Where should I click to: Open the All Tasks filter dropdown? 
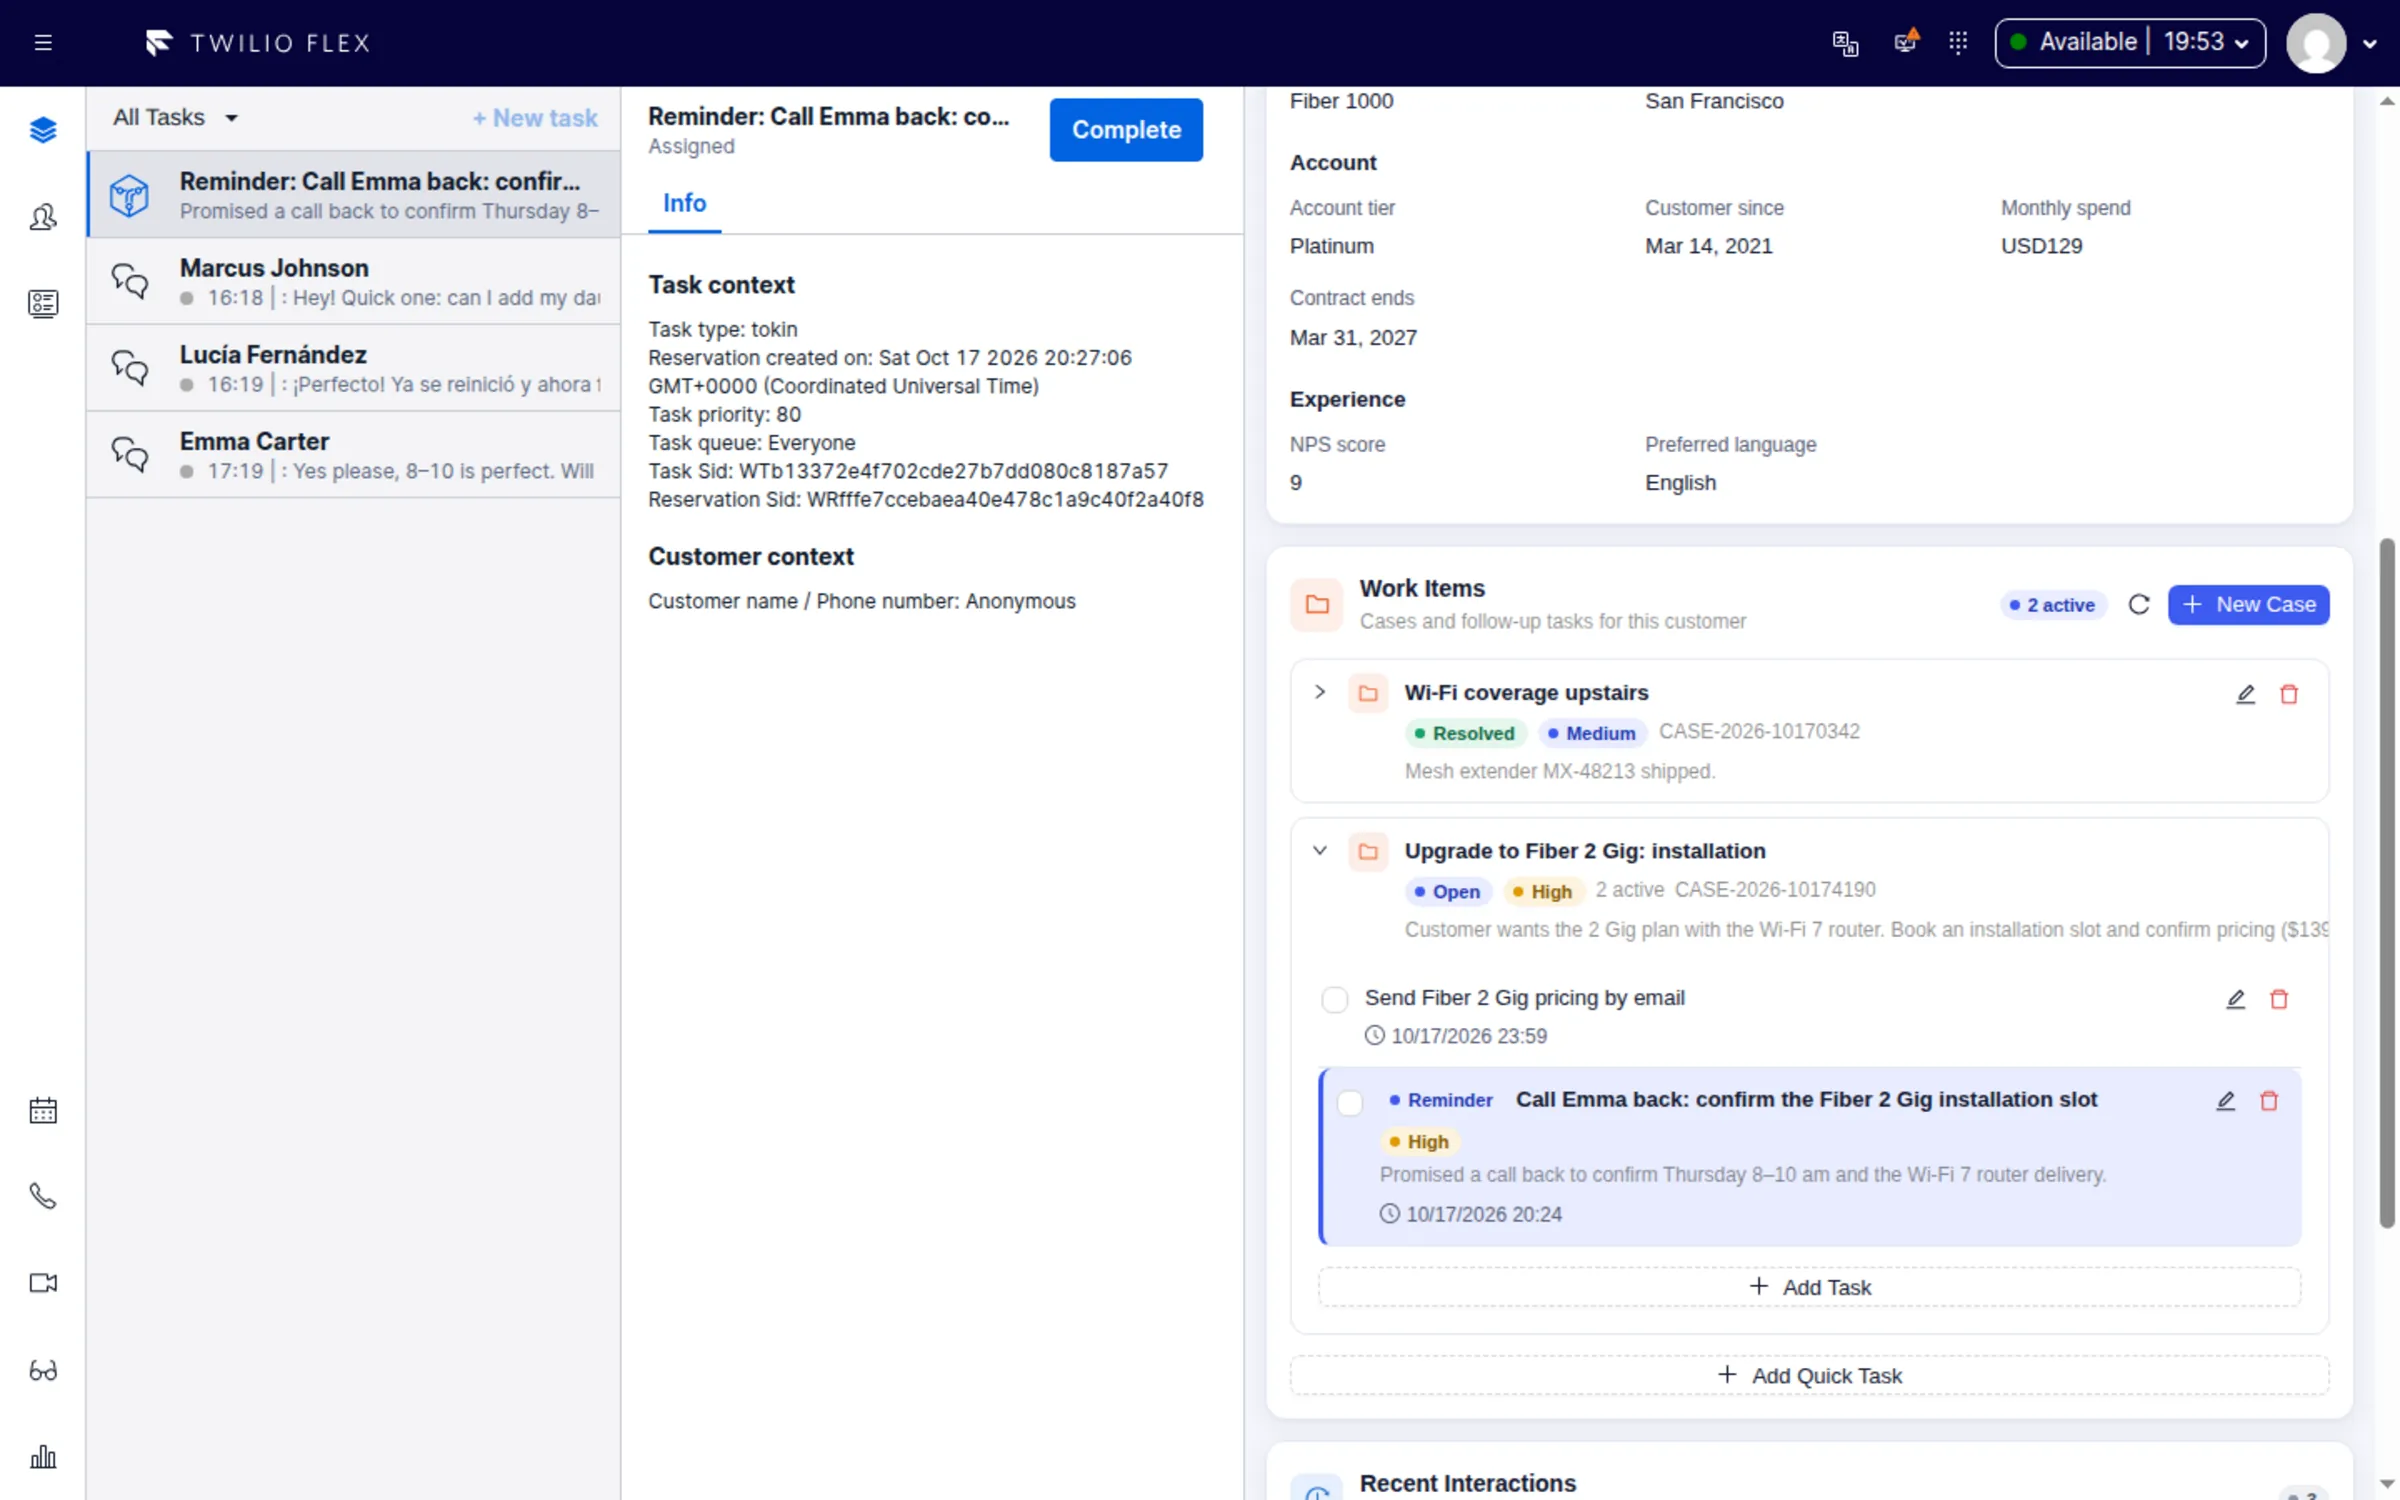[176, 118]
